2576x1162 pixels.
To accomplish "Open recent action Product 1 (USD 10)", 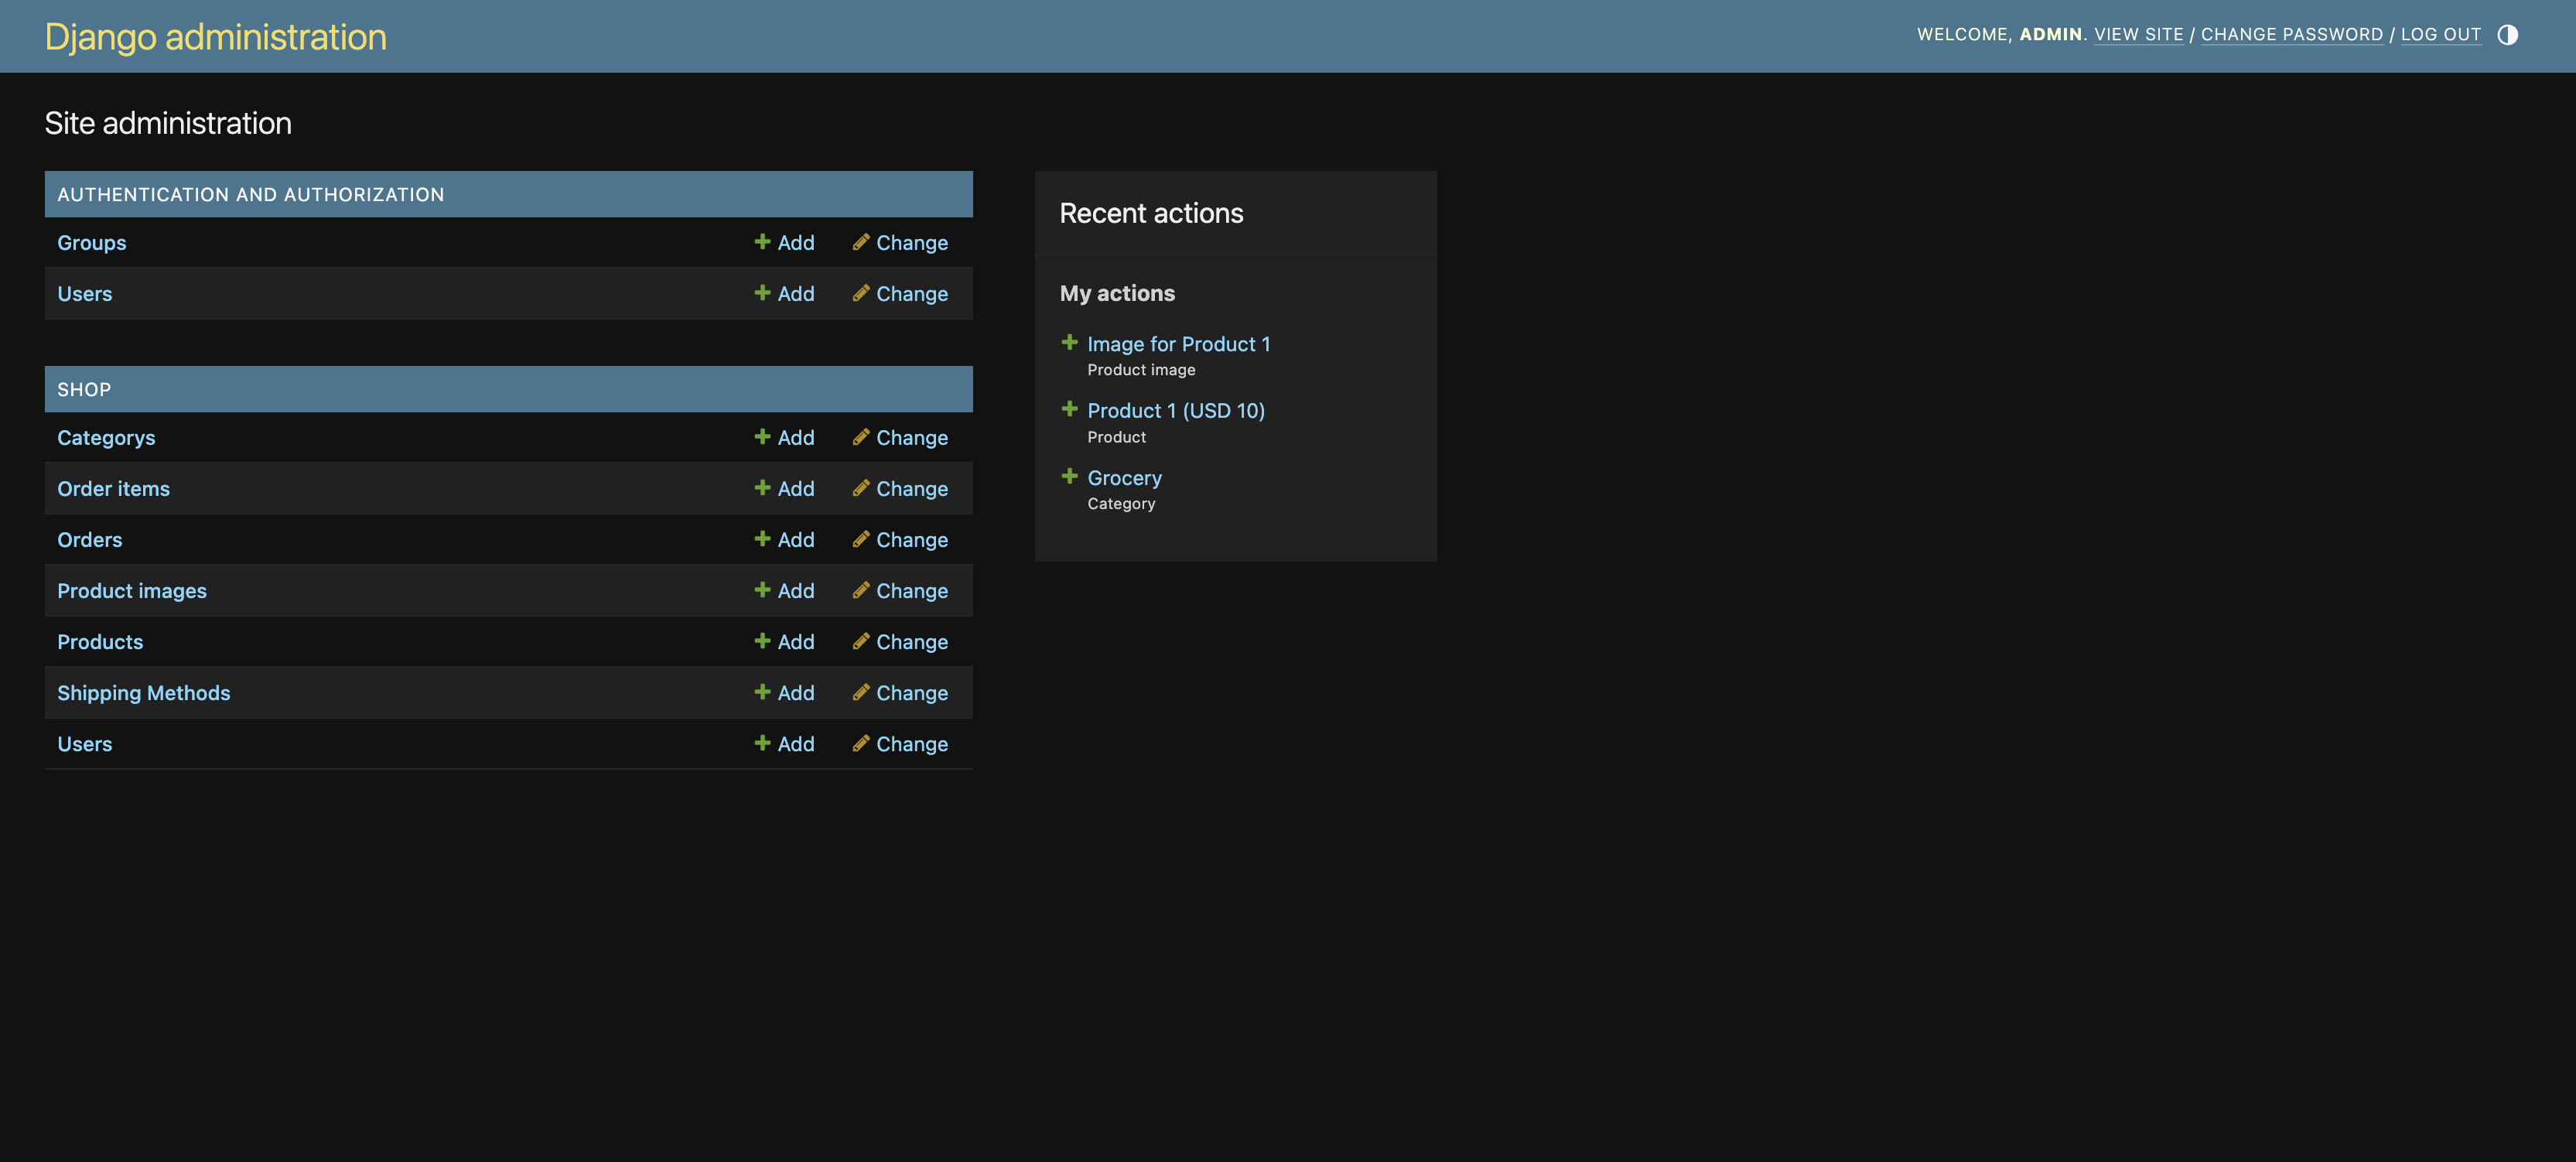I will click(1176, 411).
